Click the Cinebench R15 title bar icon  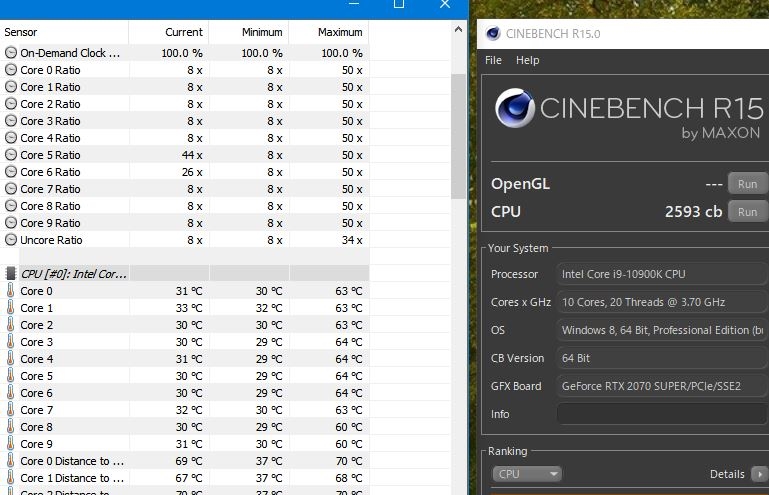tap(493, 33)
